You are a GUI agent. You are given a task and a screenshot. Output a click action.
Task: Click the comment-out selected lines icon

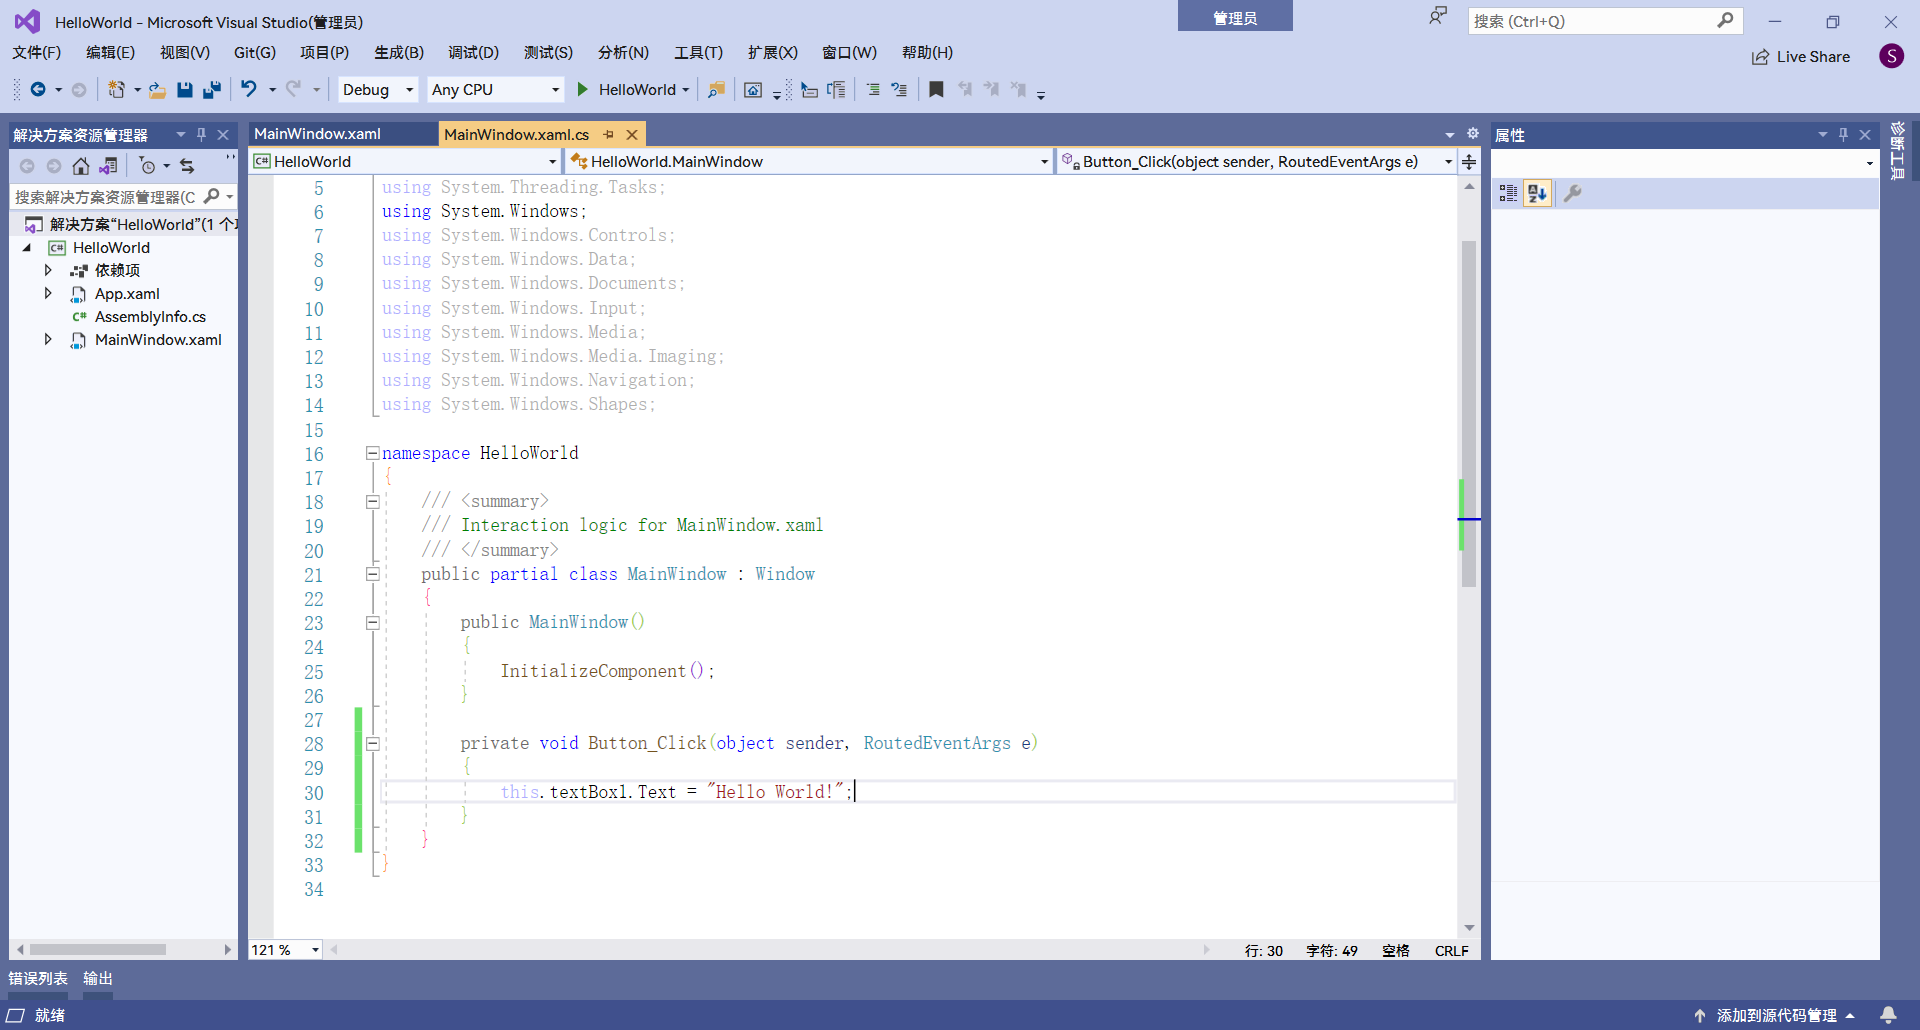tap(873, 90)
